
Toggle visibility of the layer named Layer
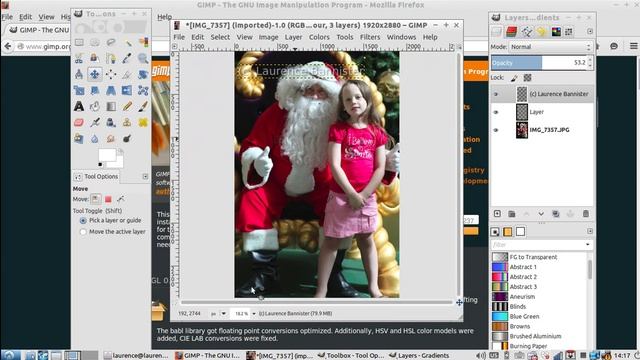point(496,112)
